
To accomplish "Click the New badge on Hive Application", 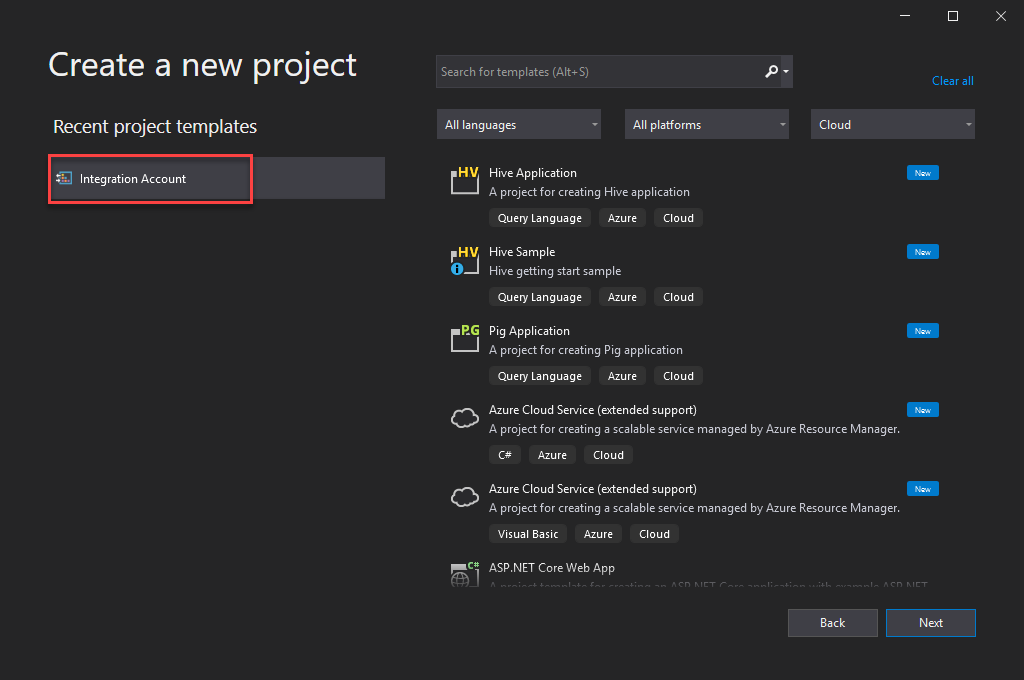I will (923, 172).
